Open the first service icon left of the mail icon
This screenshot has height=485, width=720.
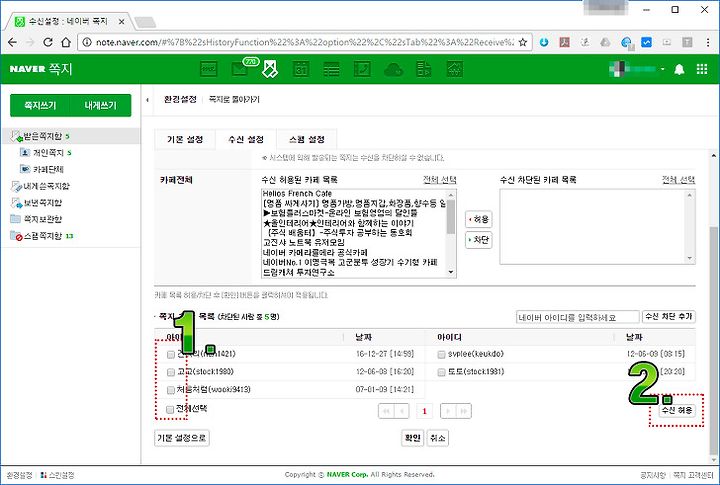209,69
